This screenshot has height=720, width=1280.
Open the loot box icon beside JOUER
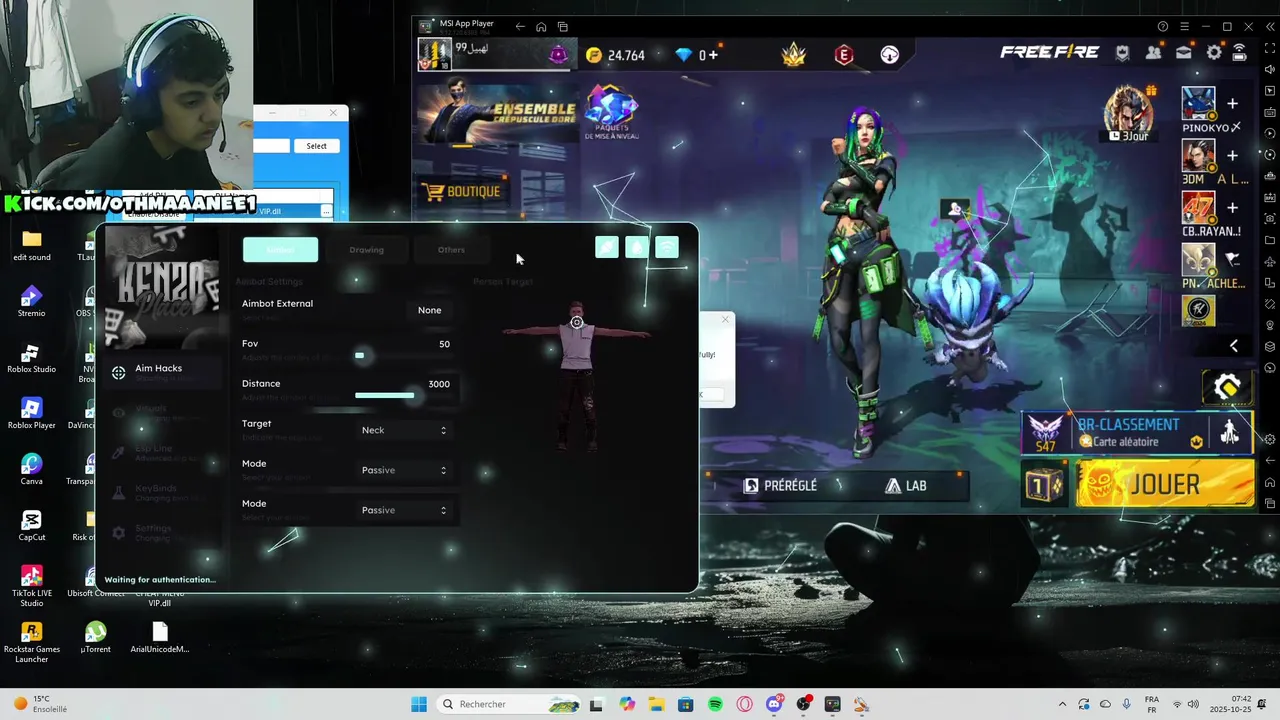point(1044,486)
